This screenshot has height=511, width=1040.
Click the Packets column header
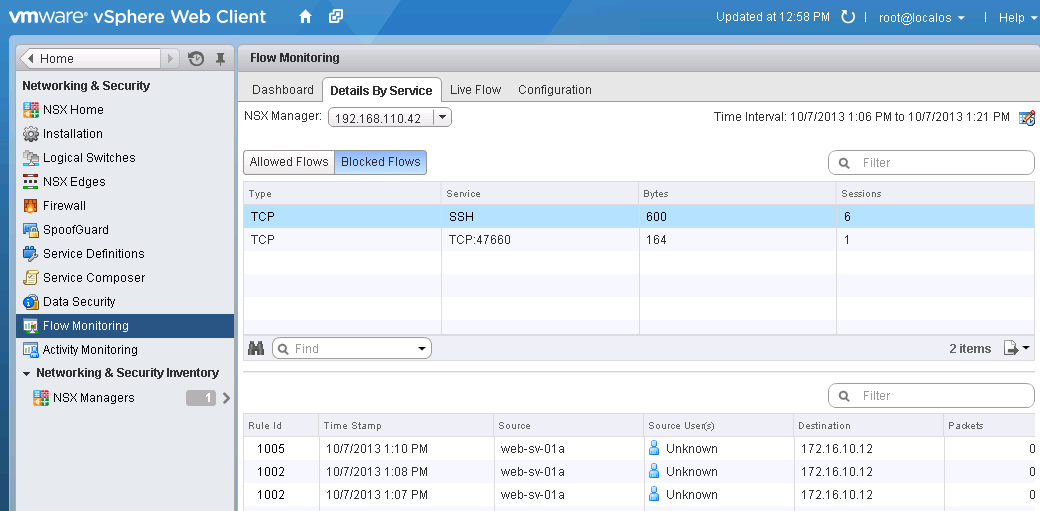tap(989, 425)
